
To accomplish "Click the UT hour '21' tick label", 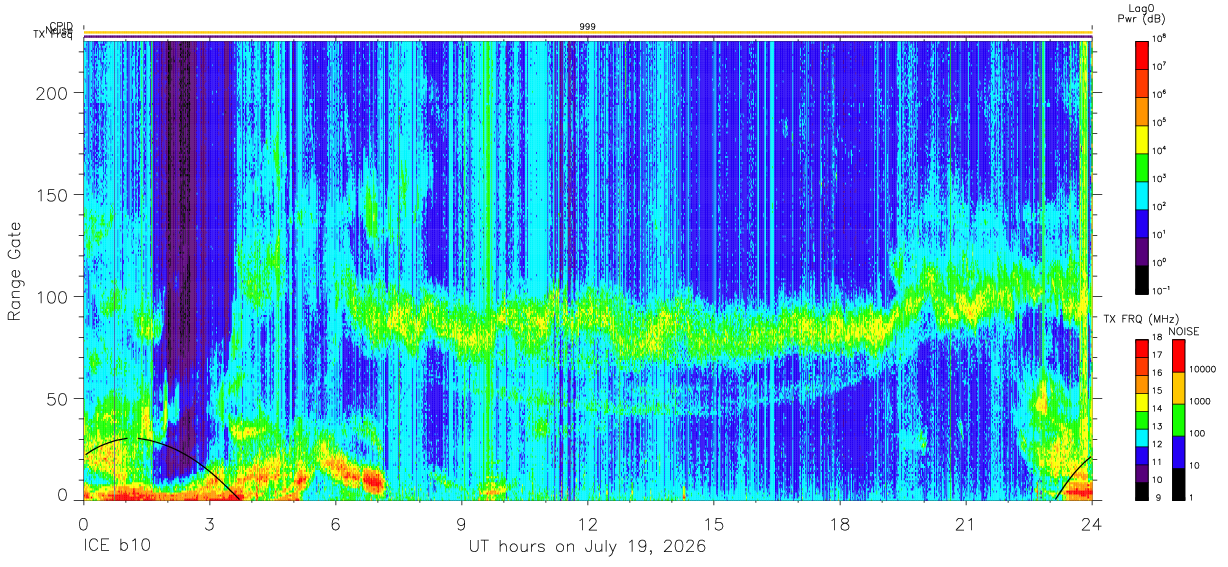I will (x=966, y=525).
